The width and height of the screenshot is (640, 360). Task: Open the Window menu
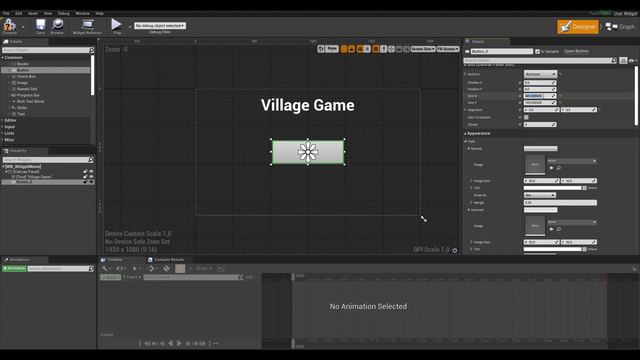[x=82, y=13]
